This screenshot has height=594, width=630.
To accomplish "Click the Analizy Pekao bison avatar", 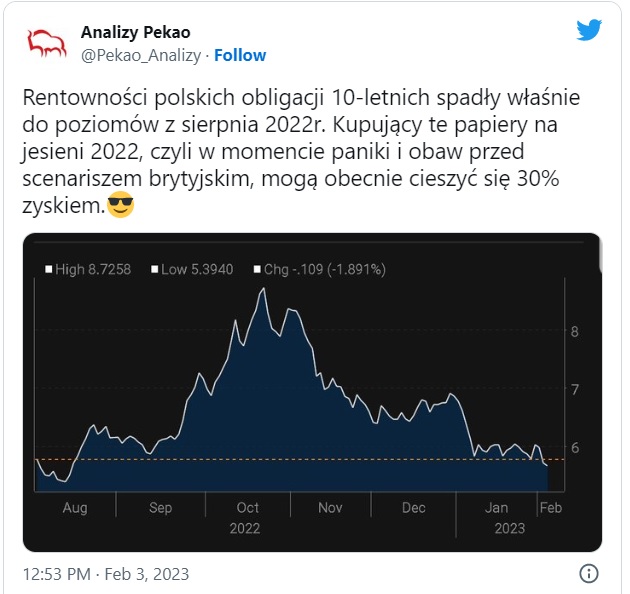I will [47, 43].
